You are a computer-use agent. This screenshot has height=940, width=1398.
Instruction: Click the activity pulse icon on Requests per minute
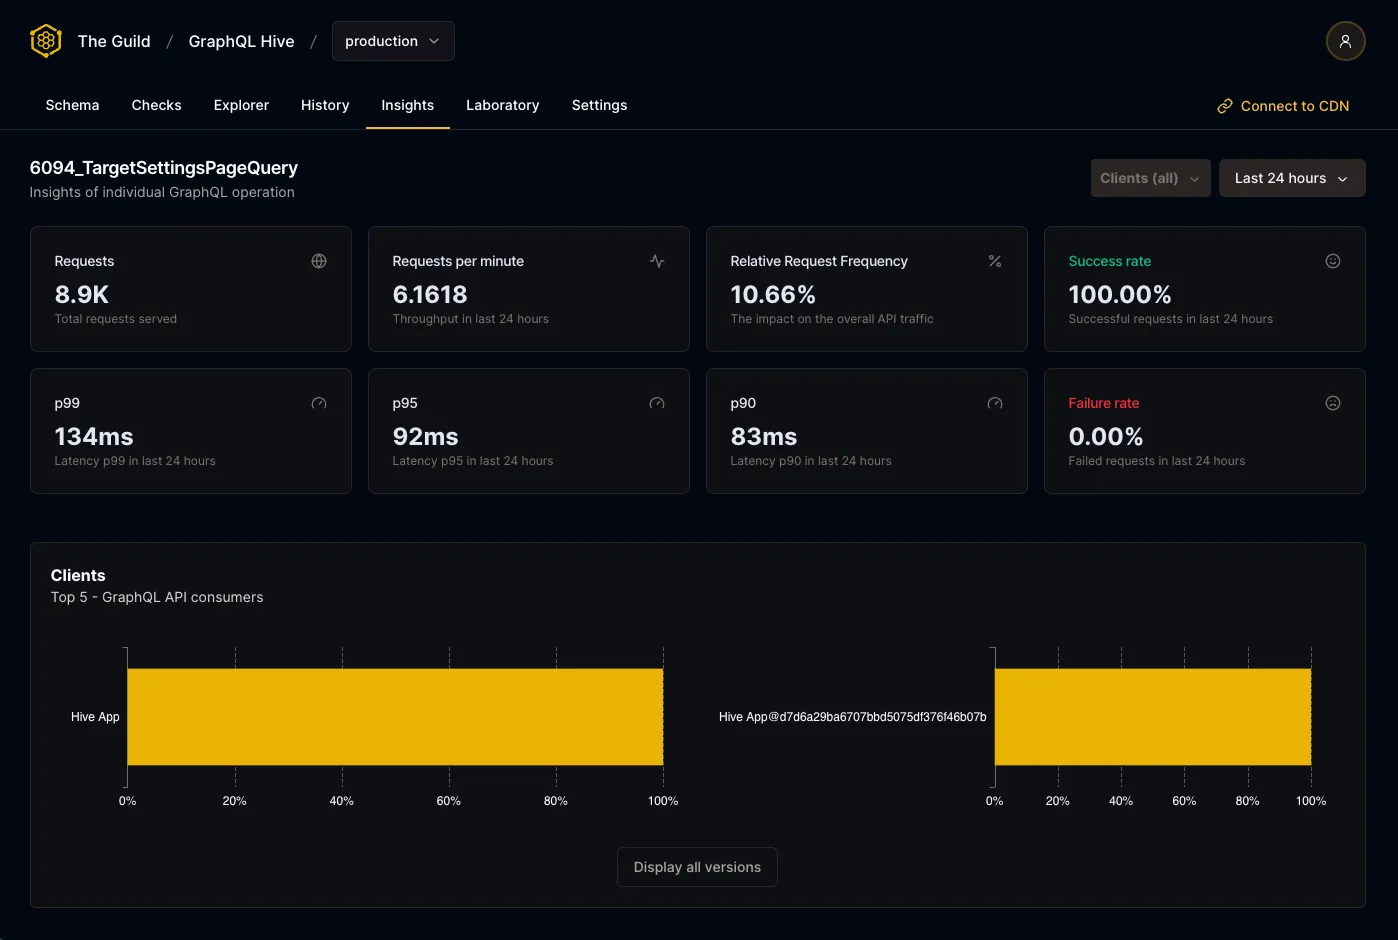(x=657, y=261)
